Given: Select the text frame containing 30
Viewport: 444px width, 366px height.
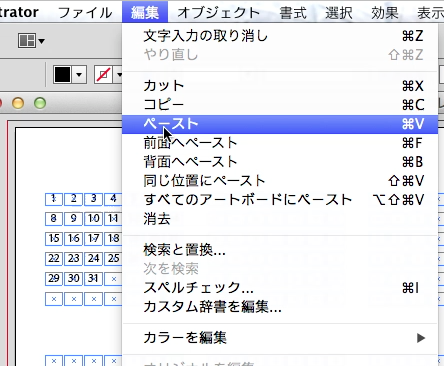Looking at the screenshot, I should click(74, 279).
